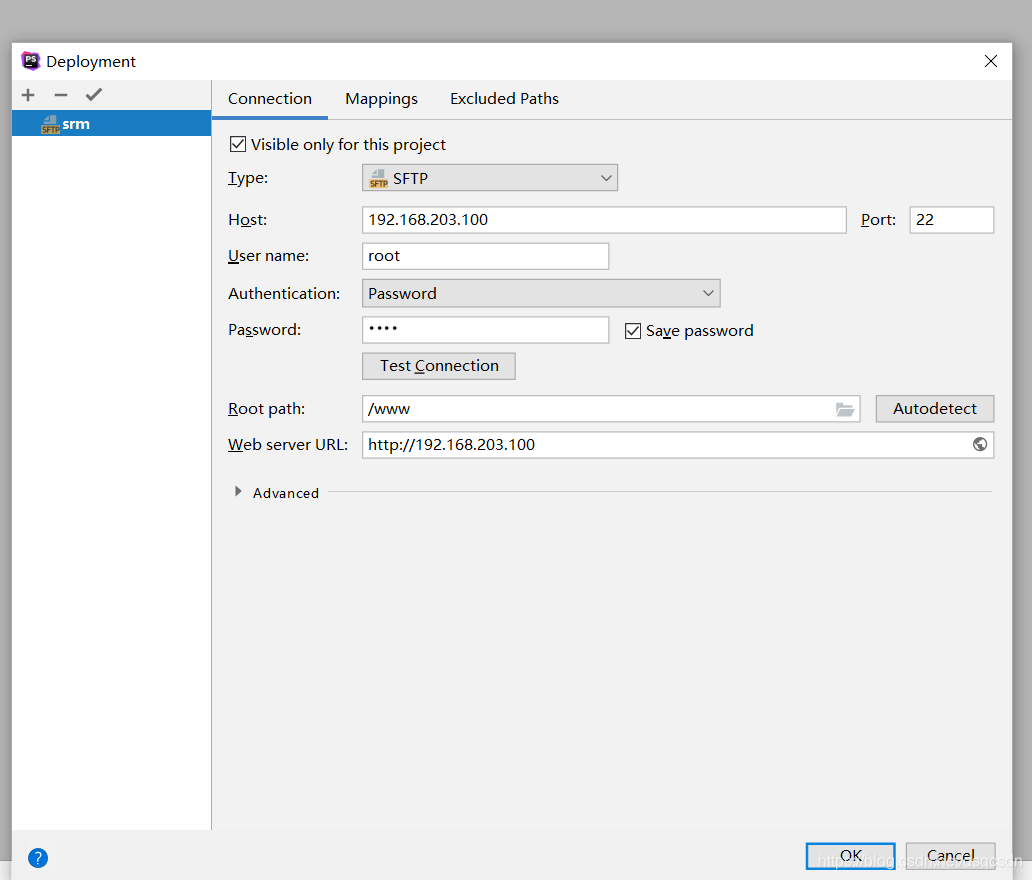The height and width of the screenshot is (880, 1032).
Task: Open the Authentication dropdown
Action: coord(541,293)
